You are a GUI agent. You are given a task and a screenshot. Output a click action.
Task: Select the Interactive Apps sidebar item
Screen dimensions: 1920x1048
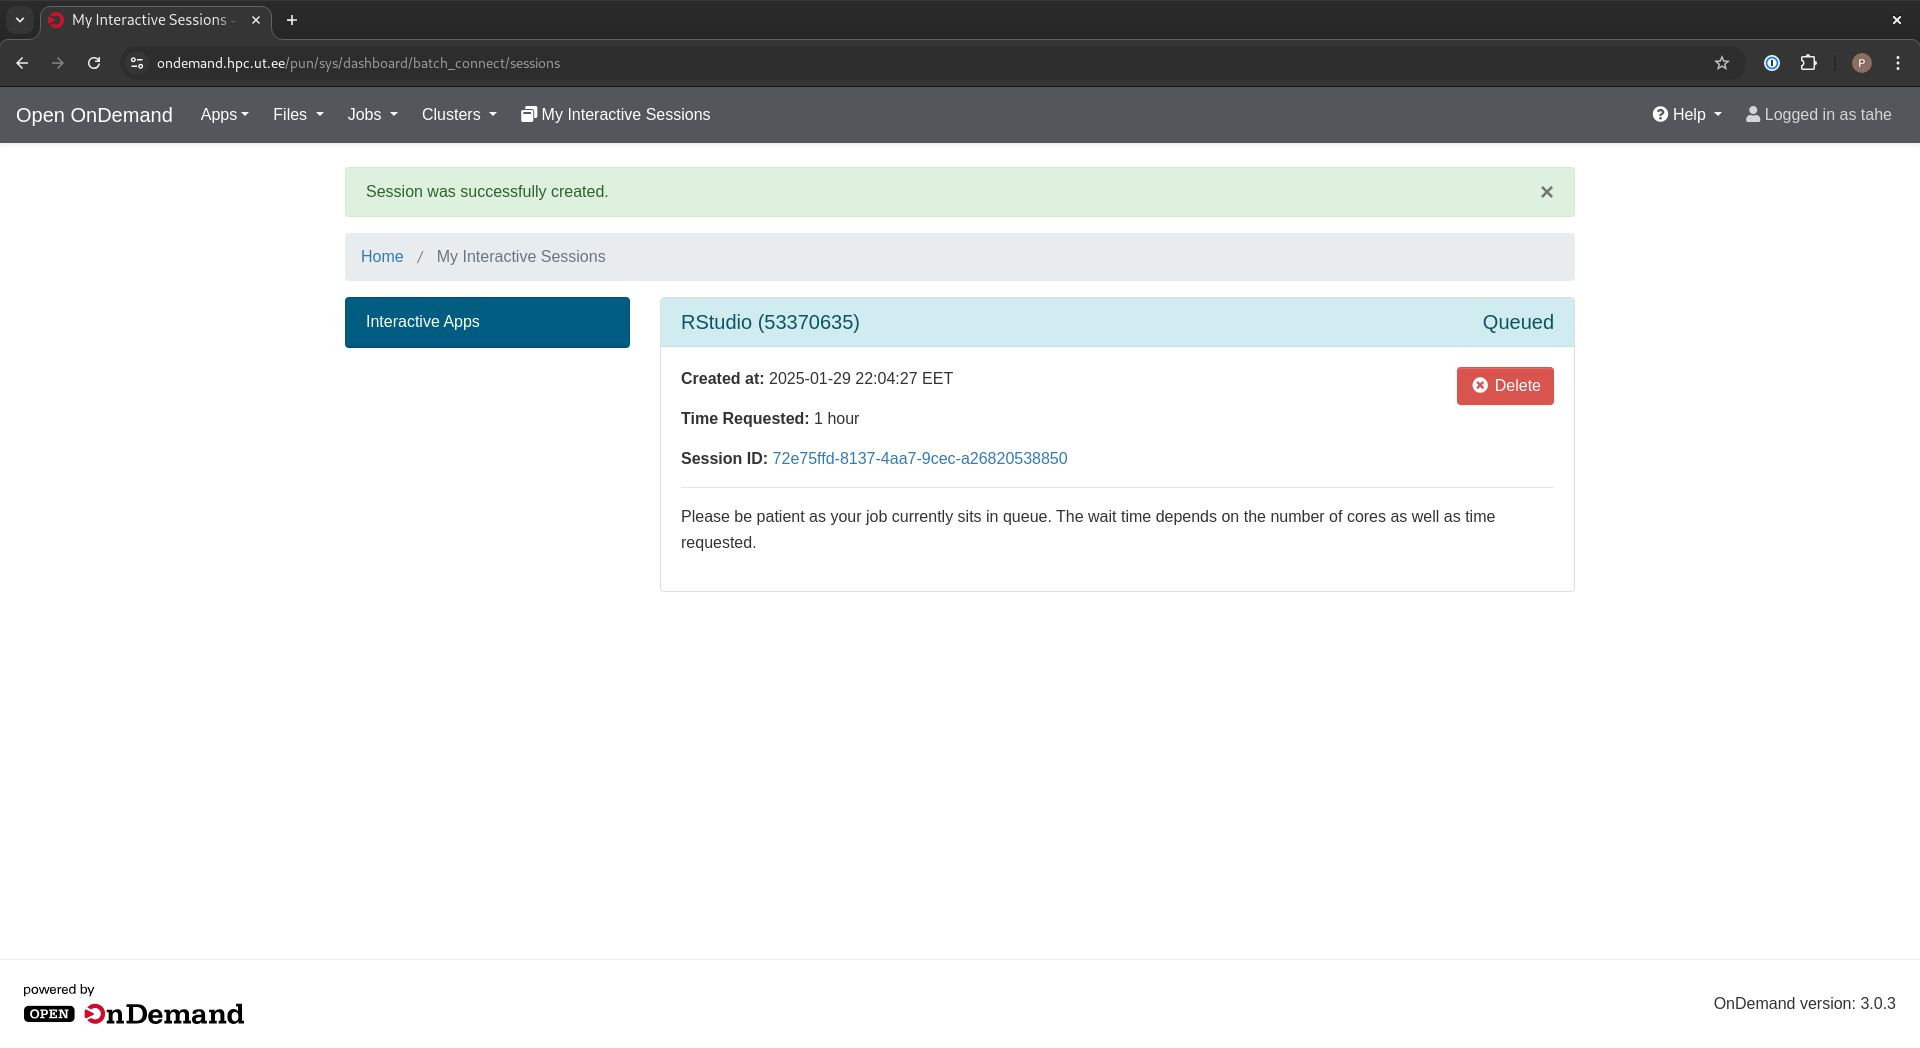(487, 322)
